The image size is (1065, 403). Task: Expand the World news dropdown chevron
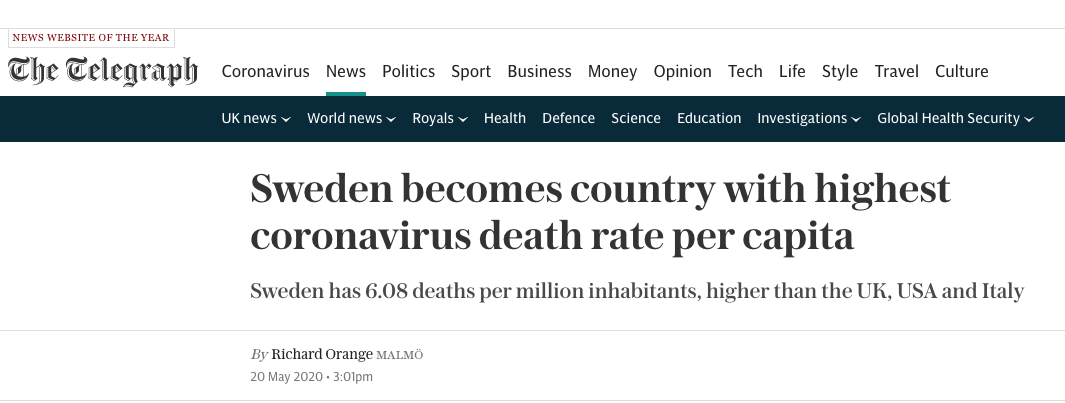[391, 120]
